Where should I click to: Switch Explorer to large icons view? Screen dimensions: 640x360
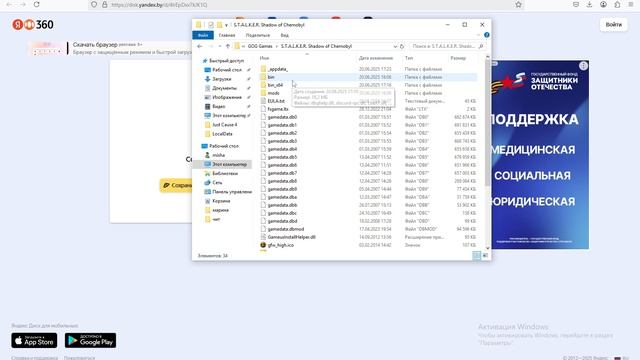point(485,256)
